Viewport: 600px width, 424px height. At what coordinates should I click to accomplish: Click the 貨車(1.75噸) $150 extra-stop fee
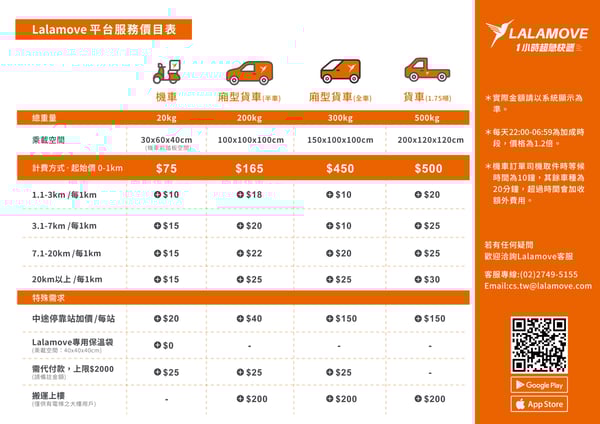pos(430,318)
